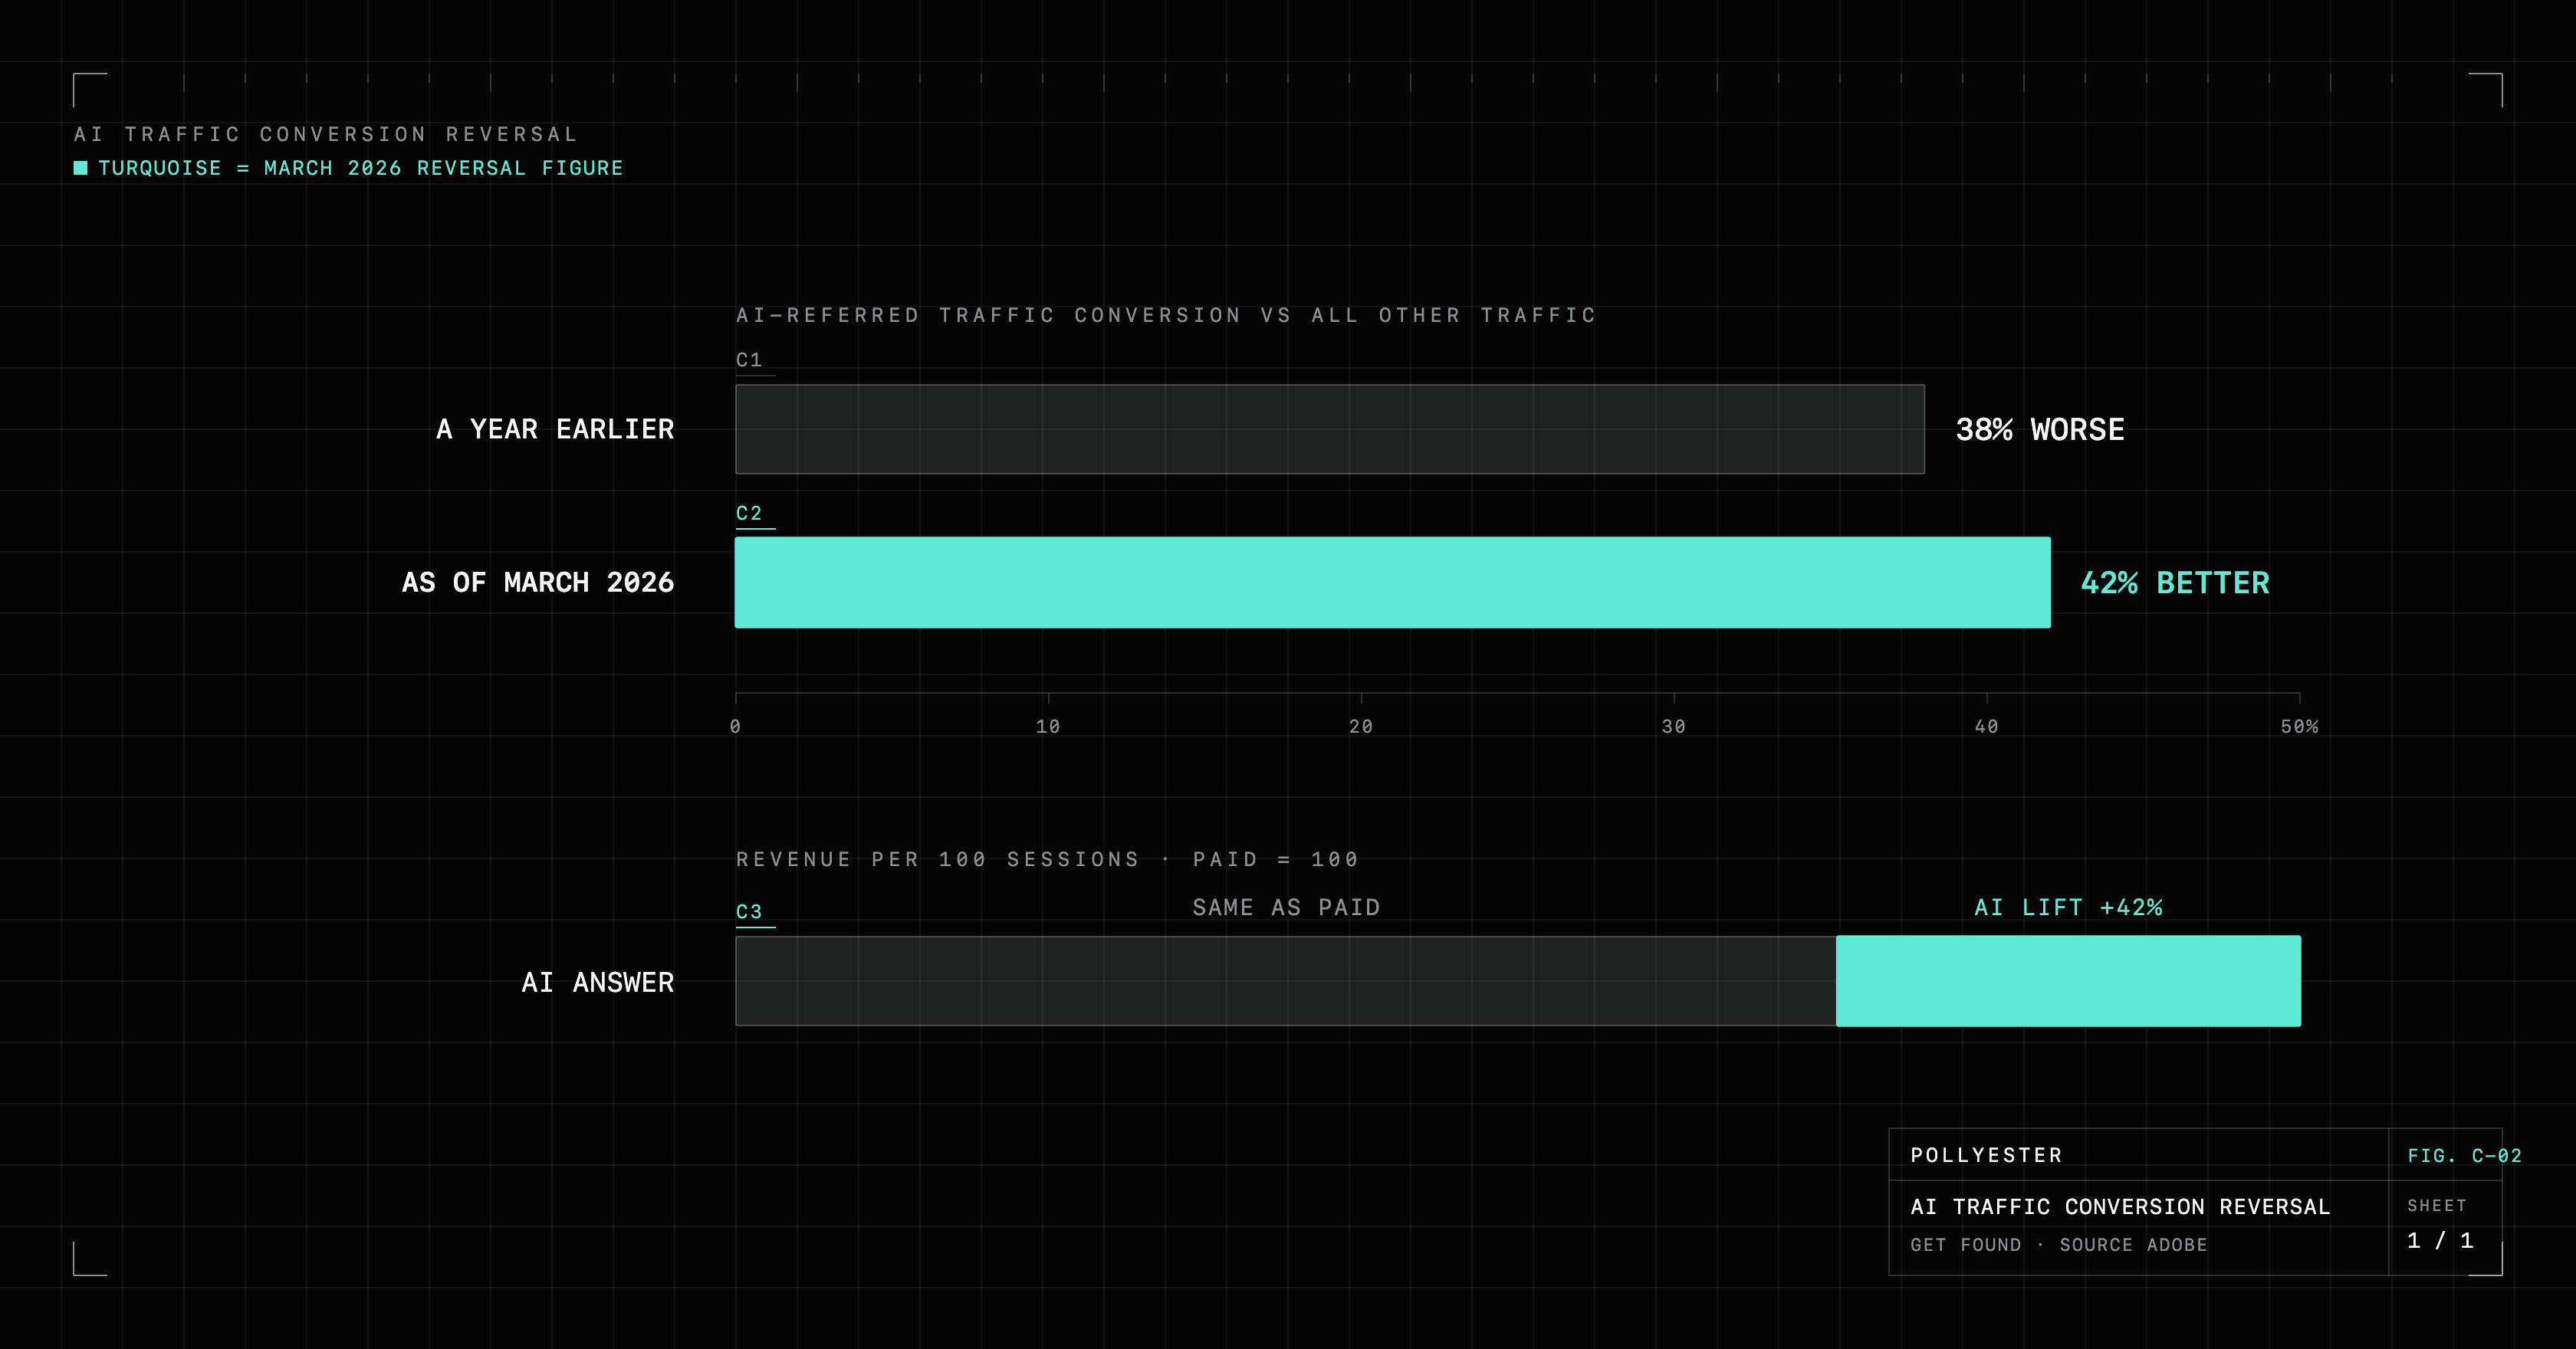
Task: Click the sheet number '1 / 1'
Action: pyautogui.click(x=2440, y=1240)
